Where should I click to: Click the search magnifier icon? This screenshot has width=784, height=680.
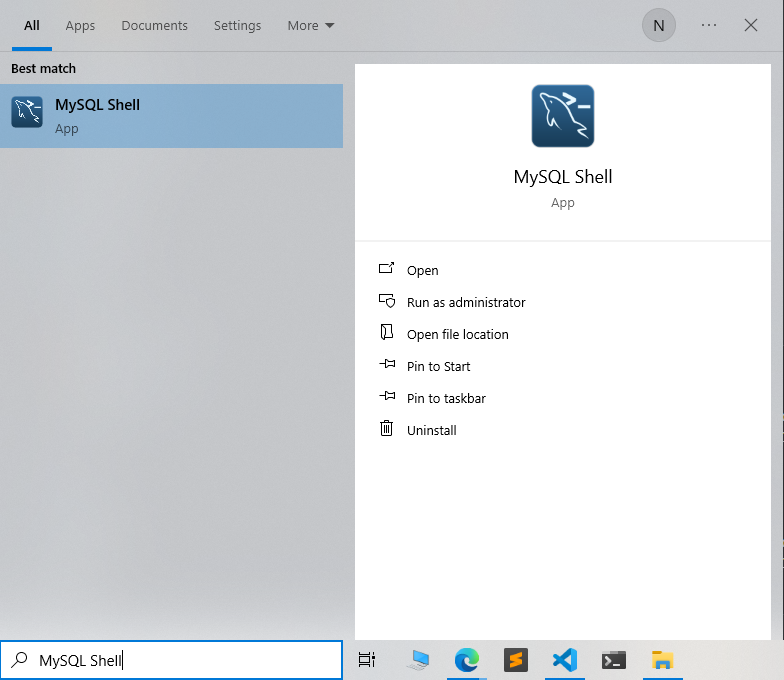coord(19,660)
